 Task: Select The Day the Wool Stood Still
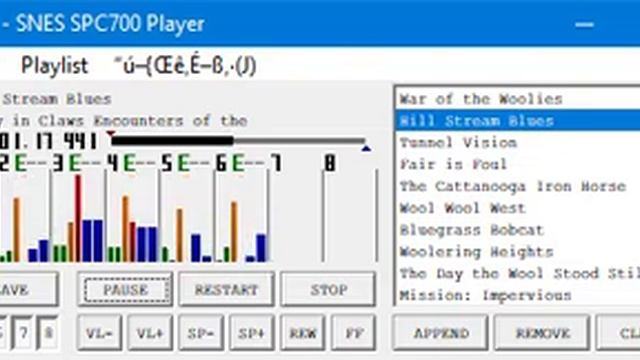[518, 273]
